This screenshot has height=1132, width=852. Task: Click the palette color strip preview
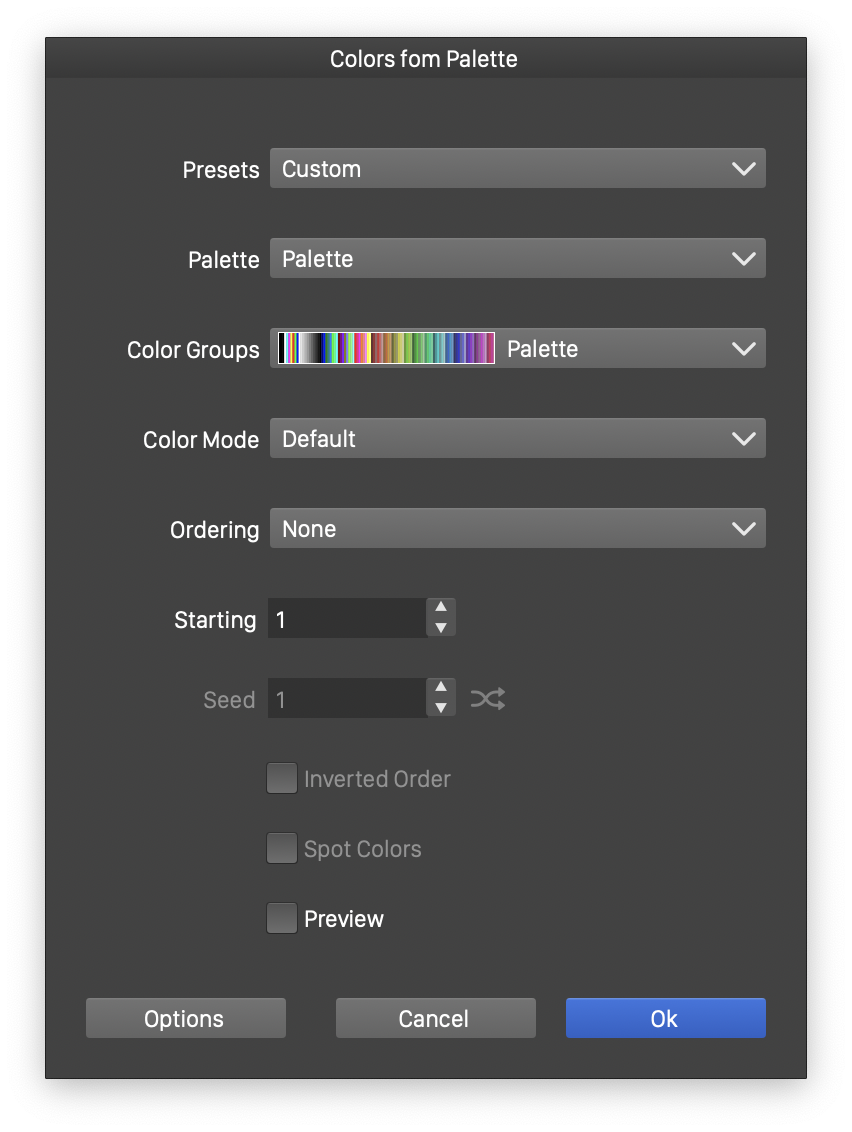pos(386,348)
